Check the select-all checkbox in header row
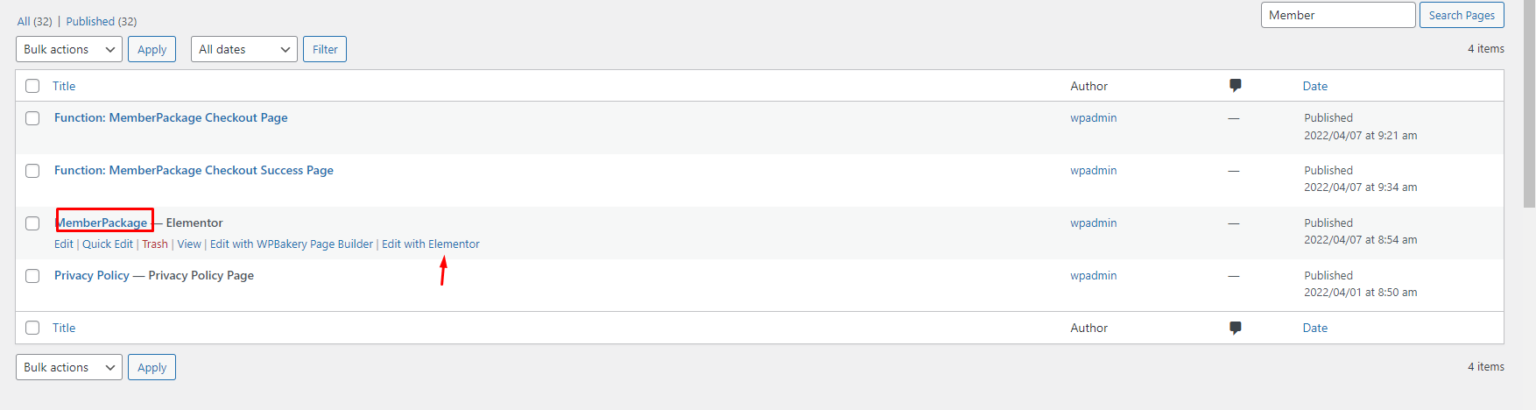The height and width of the screenshot is (410, 1536). click(33, 86)
